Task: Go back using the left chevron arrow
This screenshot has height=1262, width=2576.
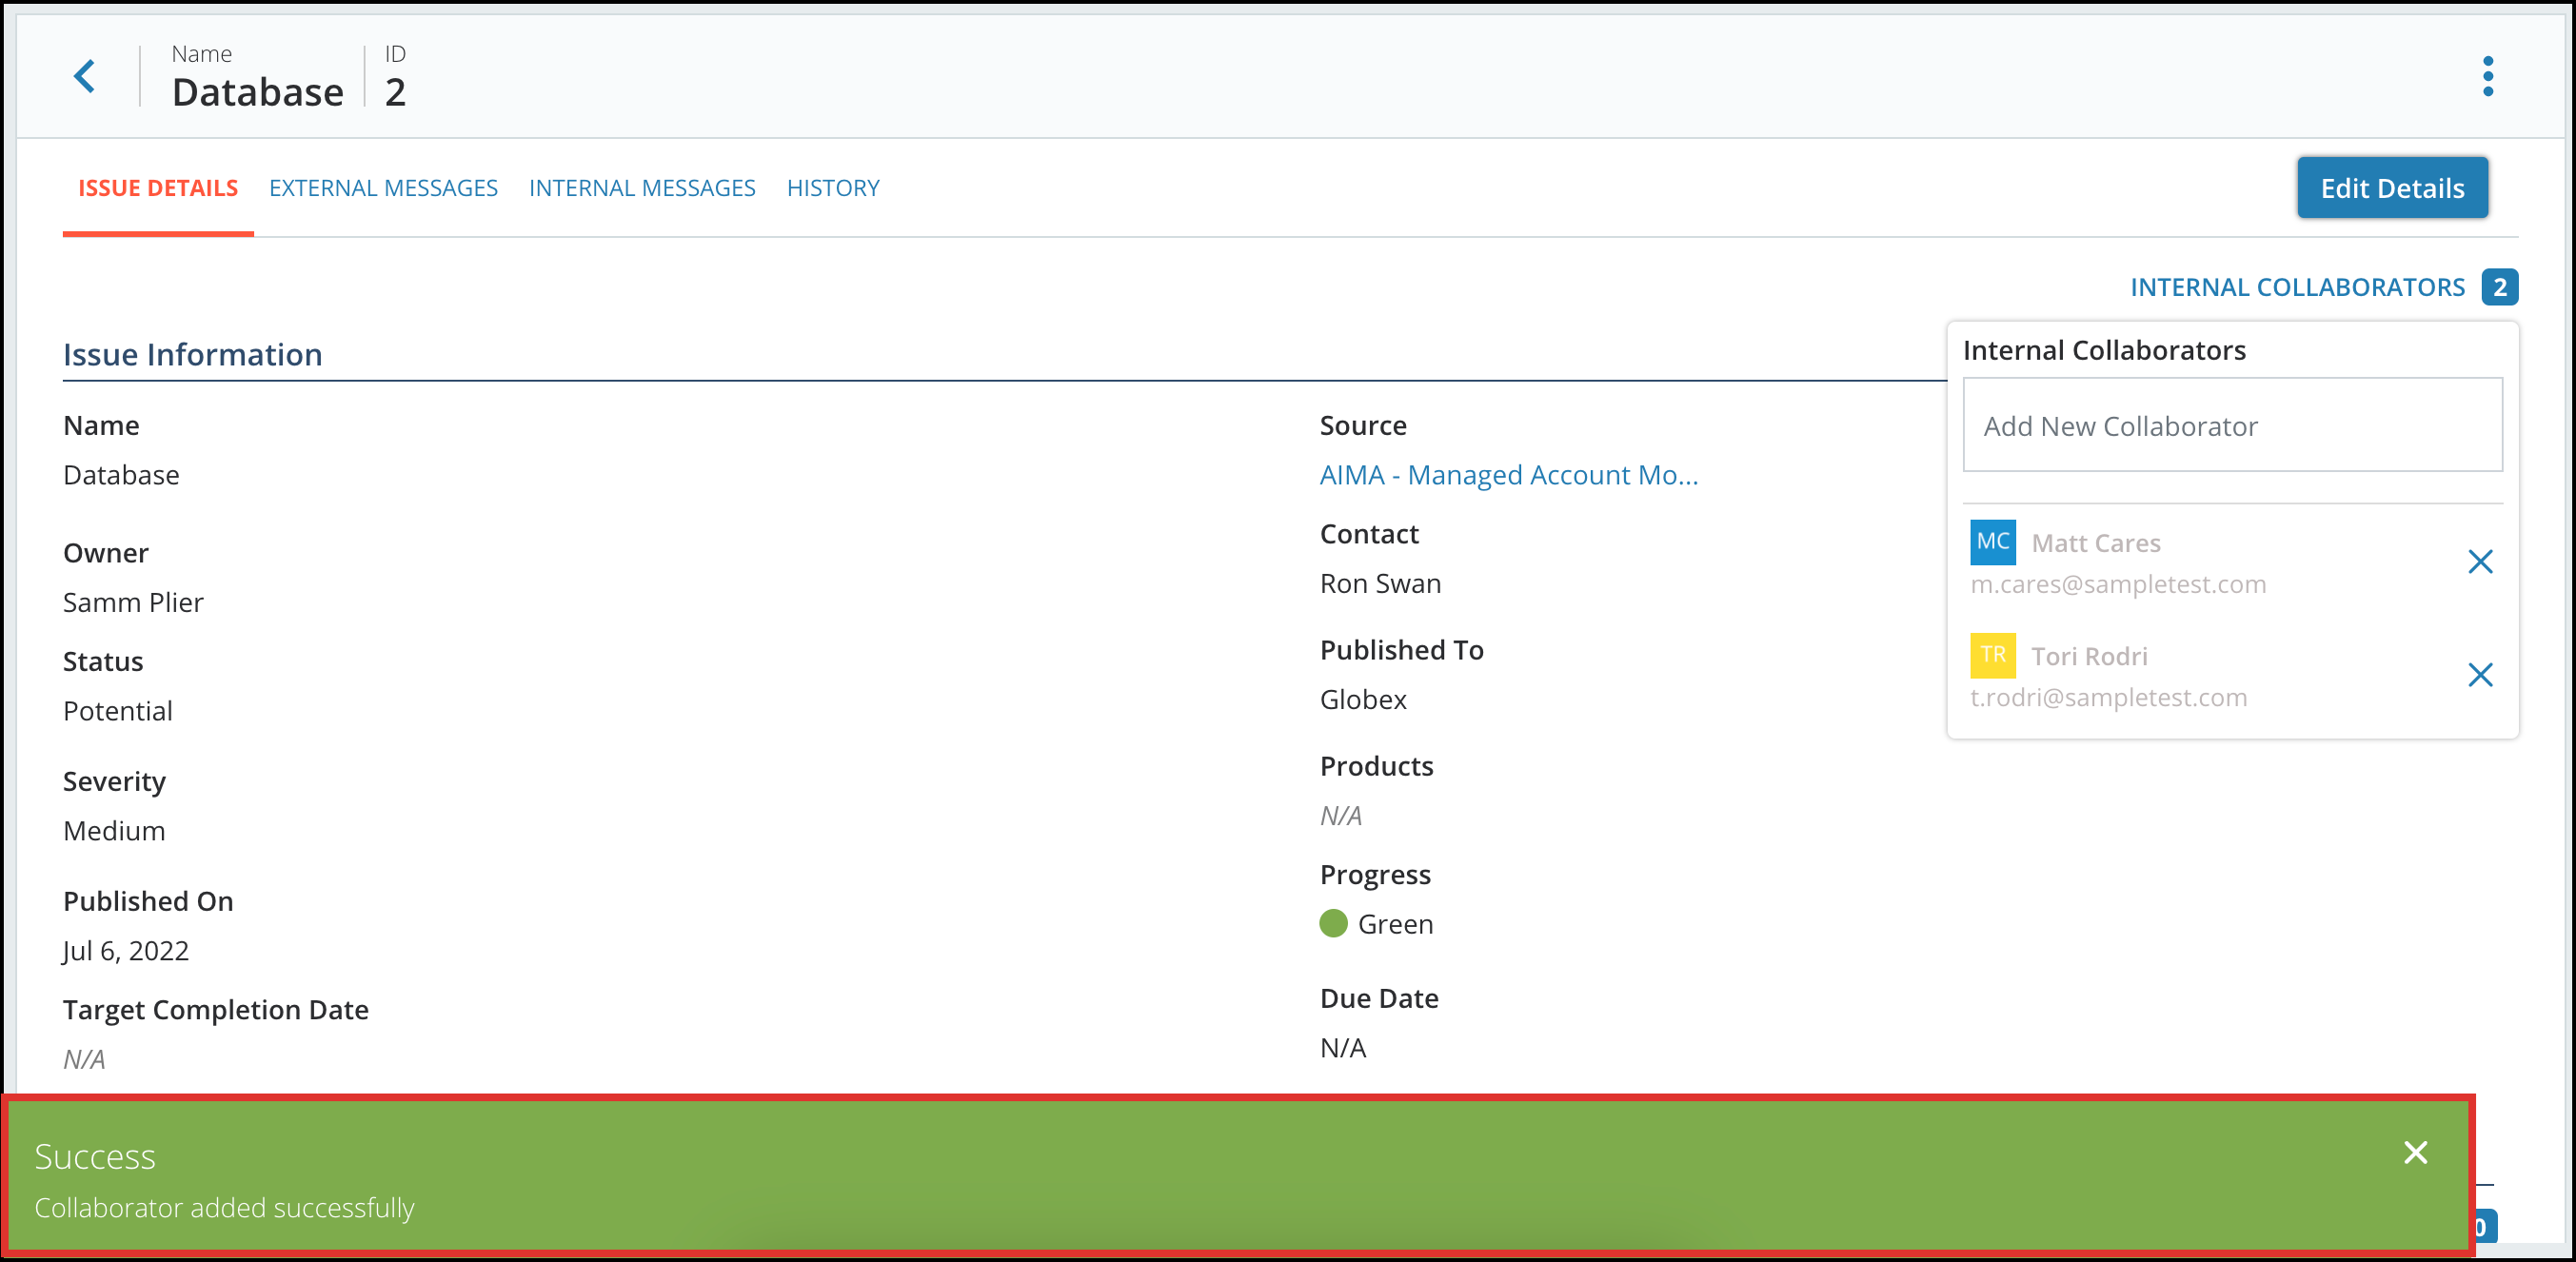Action: click(86, 76)
